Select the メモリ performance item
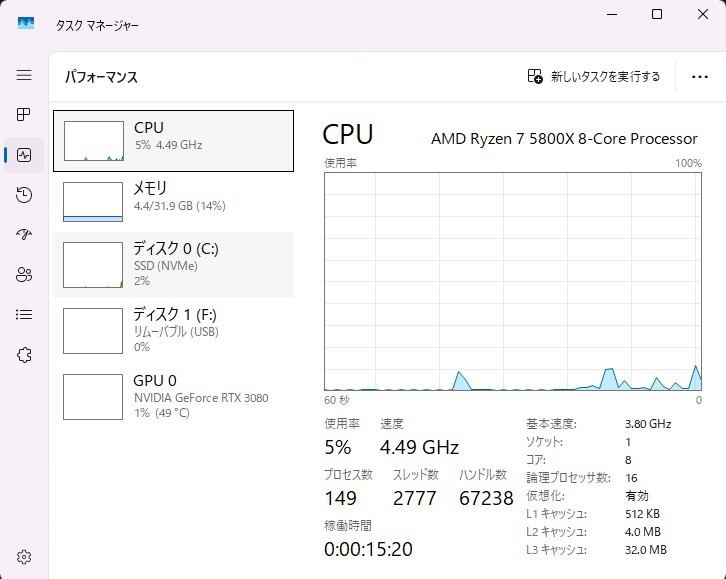 tap(173, 201)
